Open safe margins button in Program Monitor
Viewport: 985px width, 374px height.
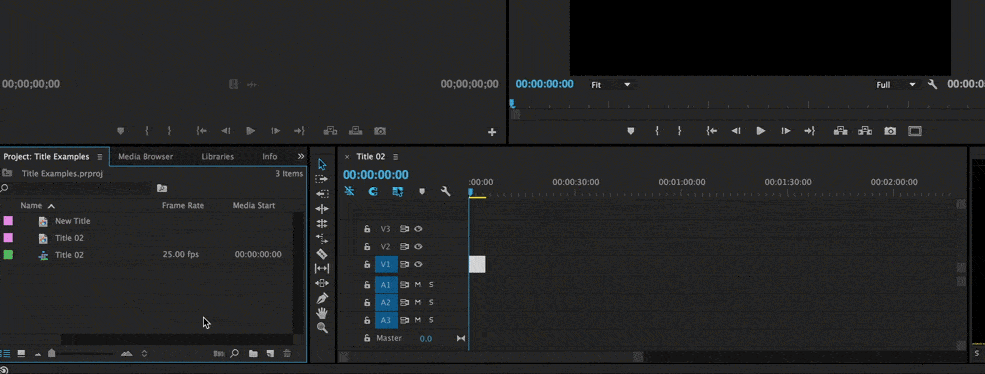click(x=915, y=131)
